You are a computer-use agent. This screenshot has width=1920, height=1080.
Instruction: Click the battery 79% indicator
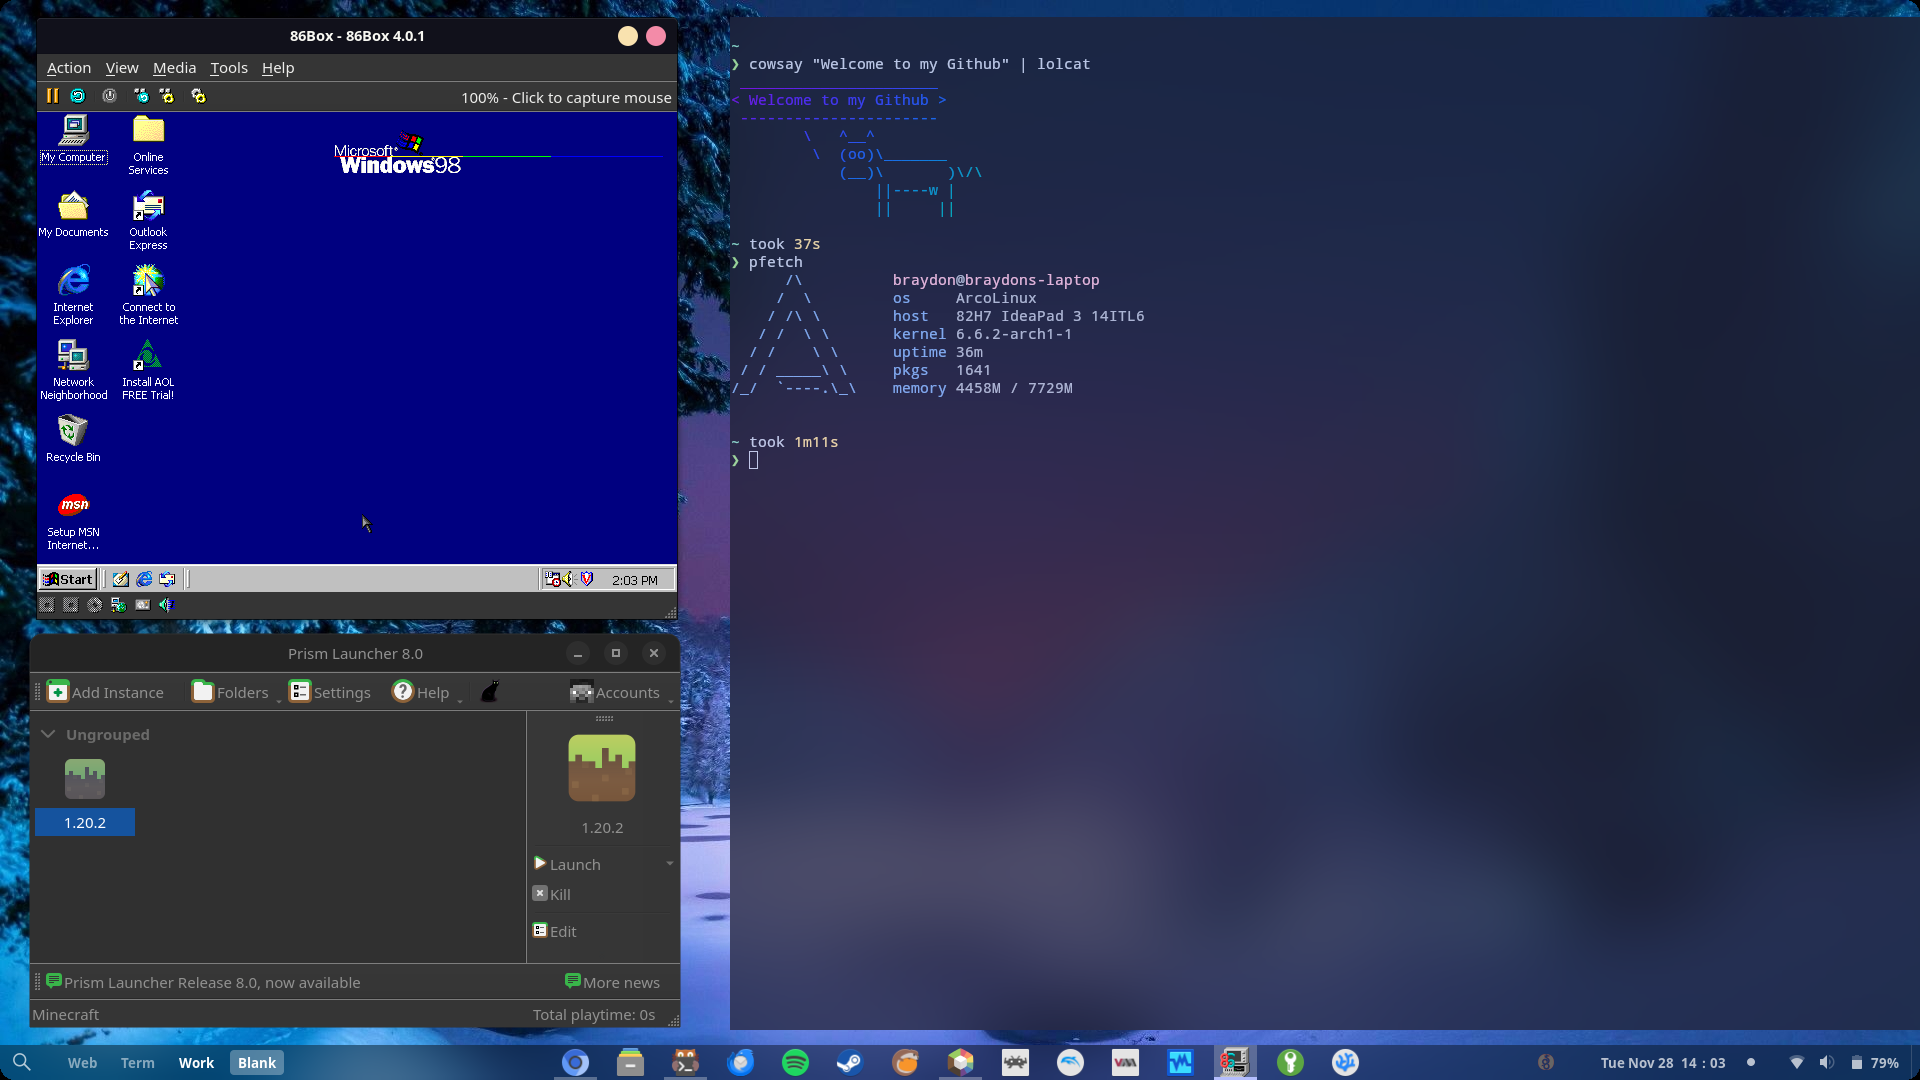click(x=1874, y=1063)
